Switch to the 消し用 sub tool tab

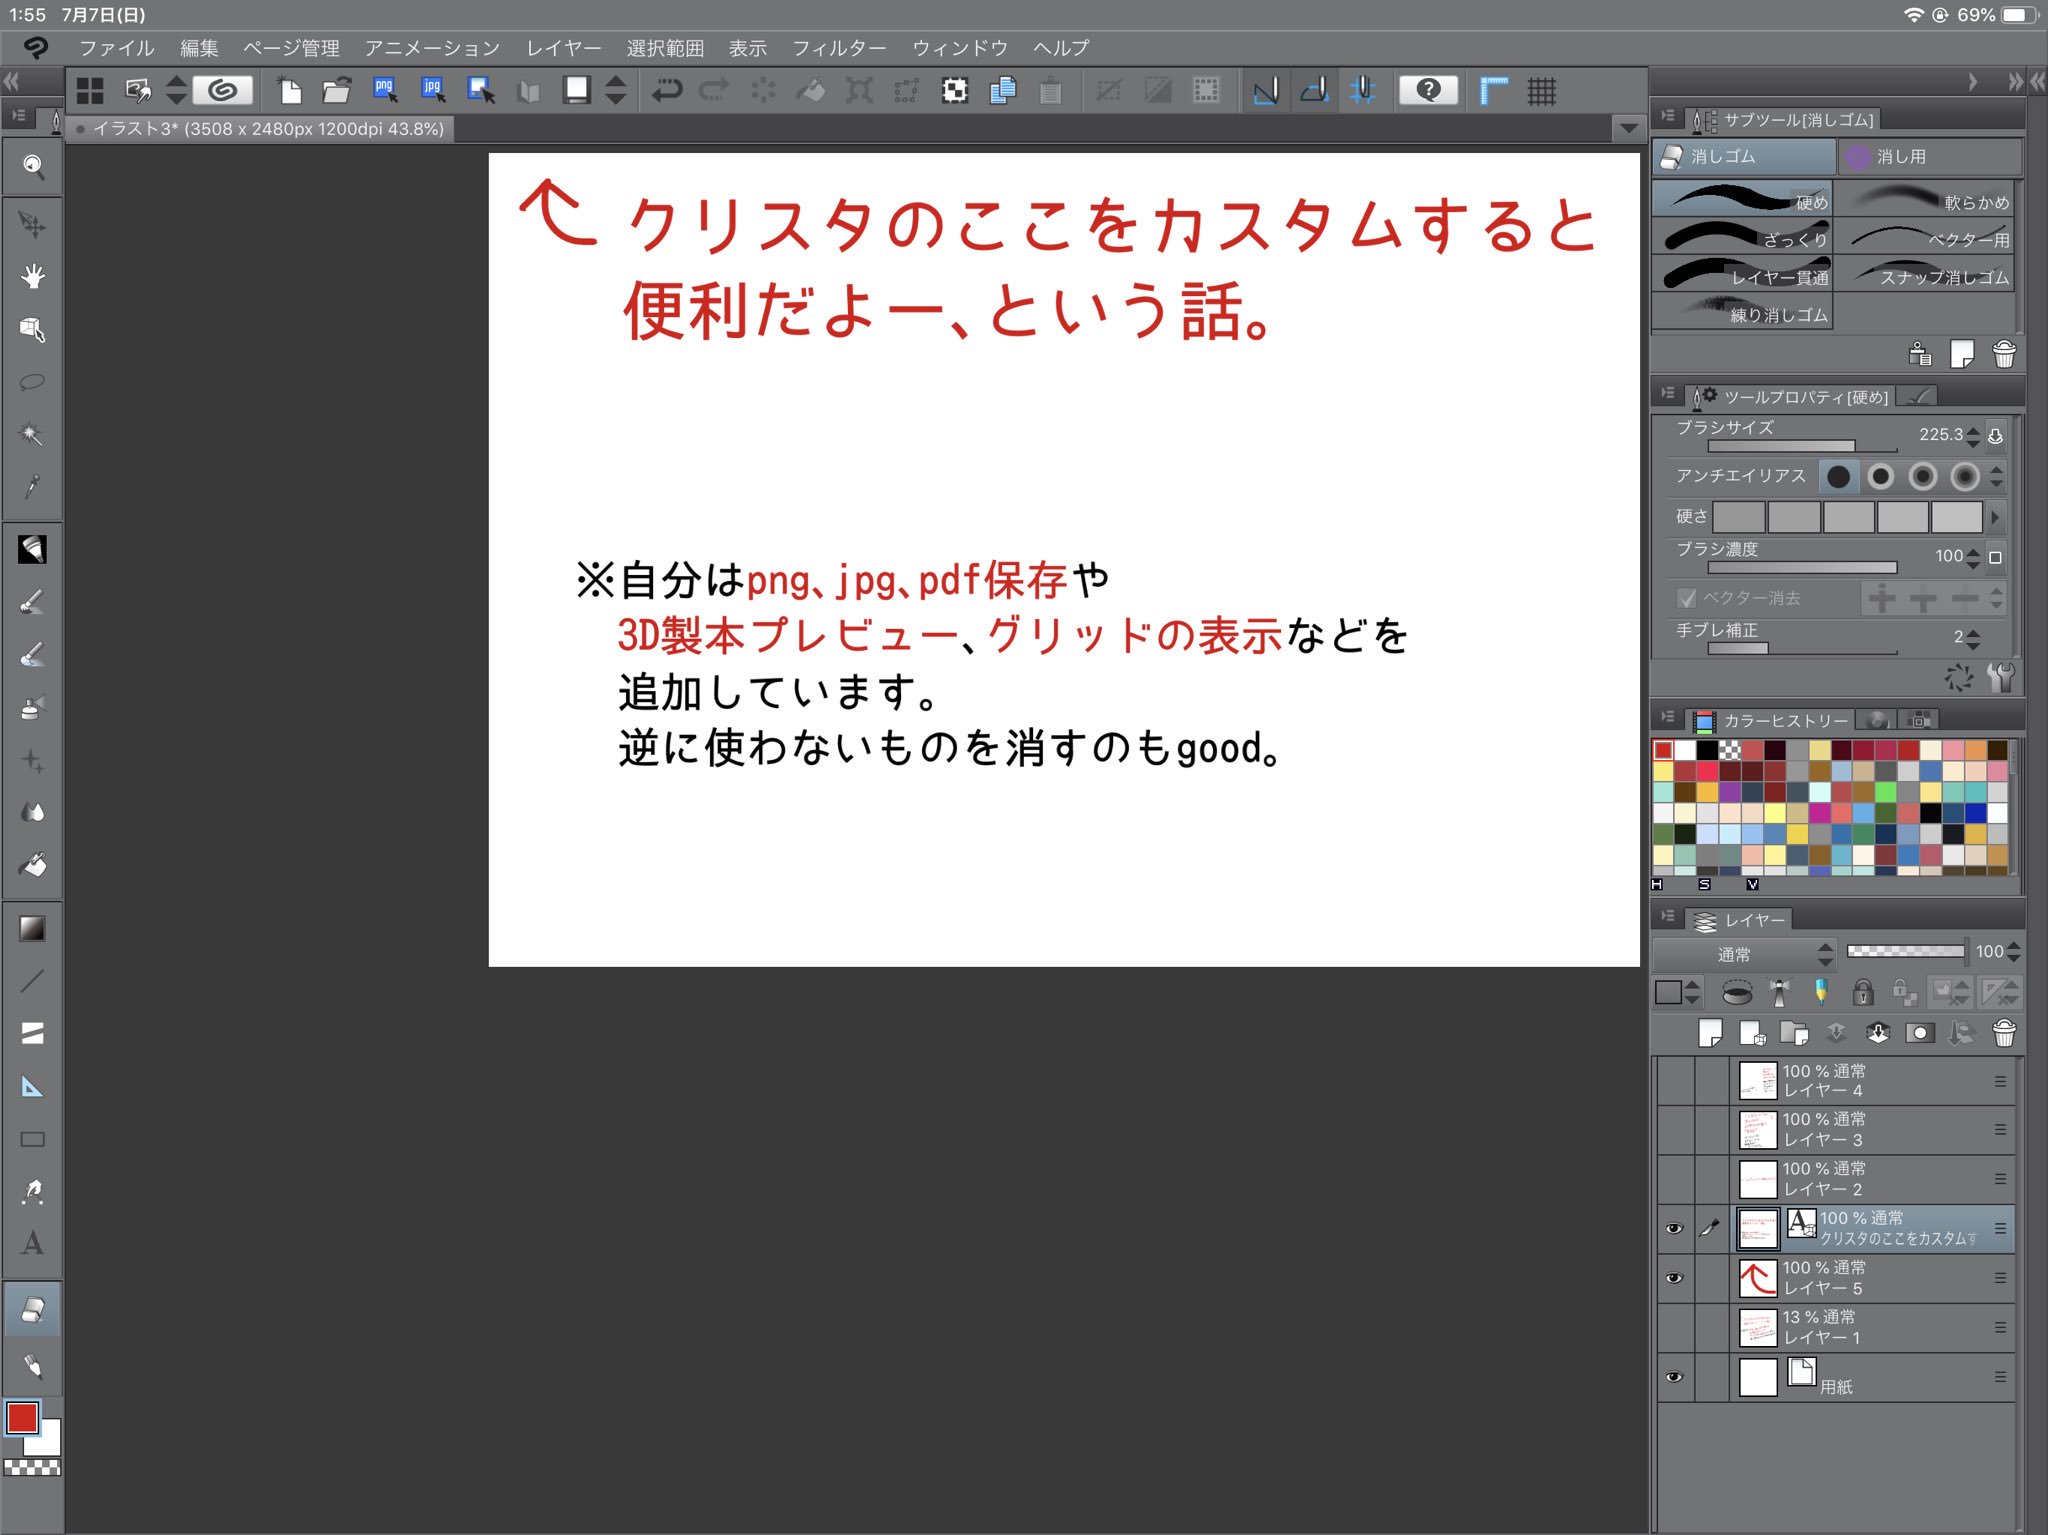click(1929, 156)
